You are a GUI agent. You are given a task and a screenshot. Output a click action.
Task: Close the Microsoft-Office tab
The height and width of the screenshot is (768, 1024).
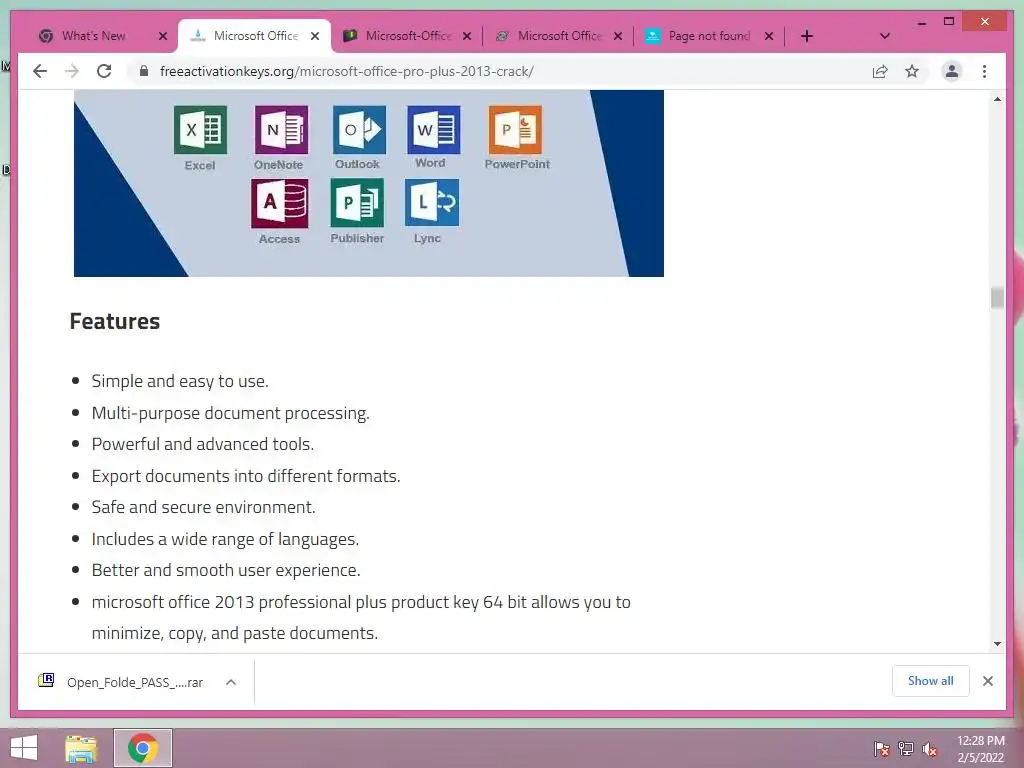click(x=467, y=37)
